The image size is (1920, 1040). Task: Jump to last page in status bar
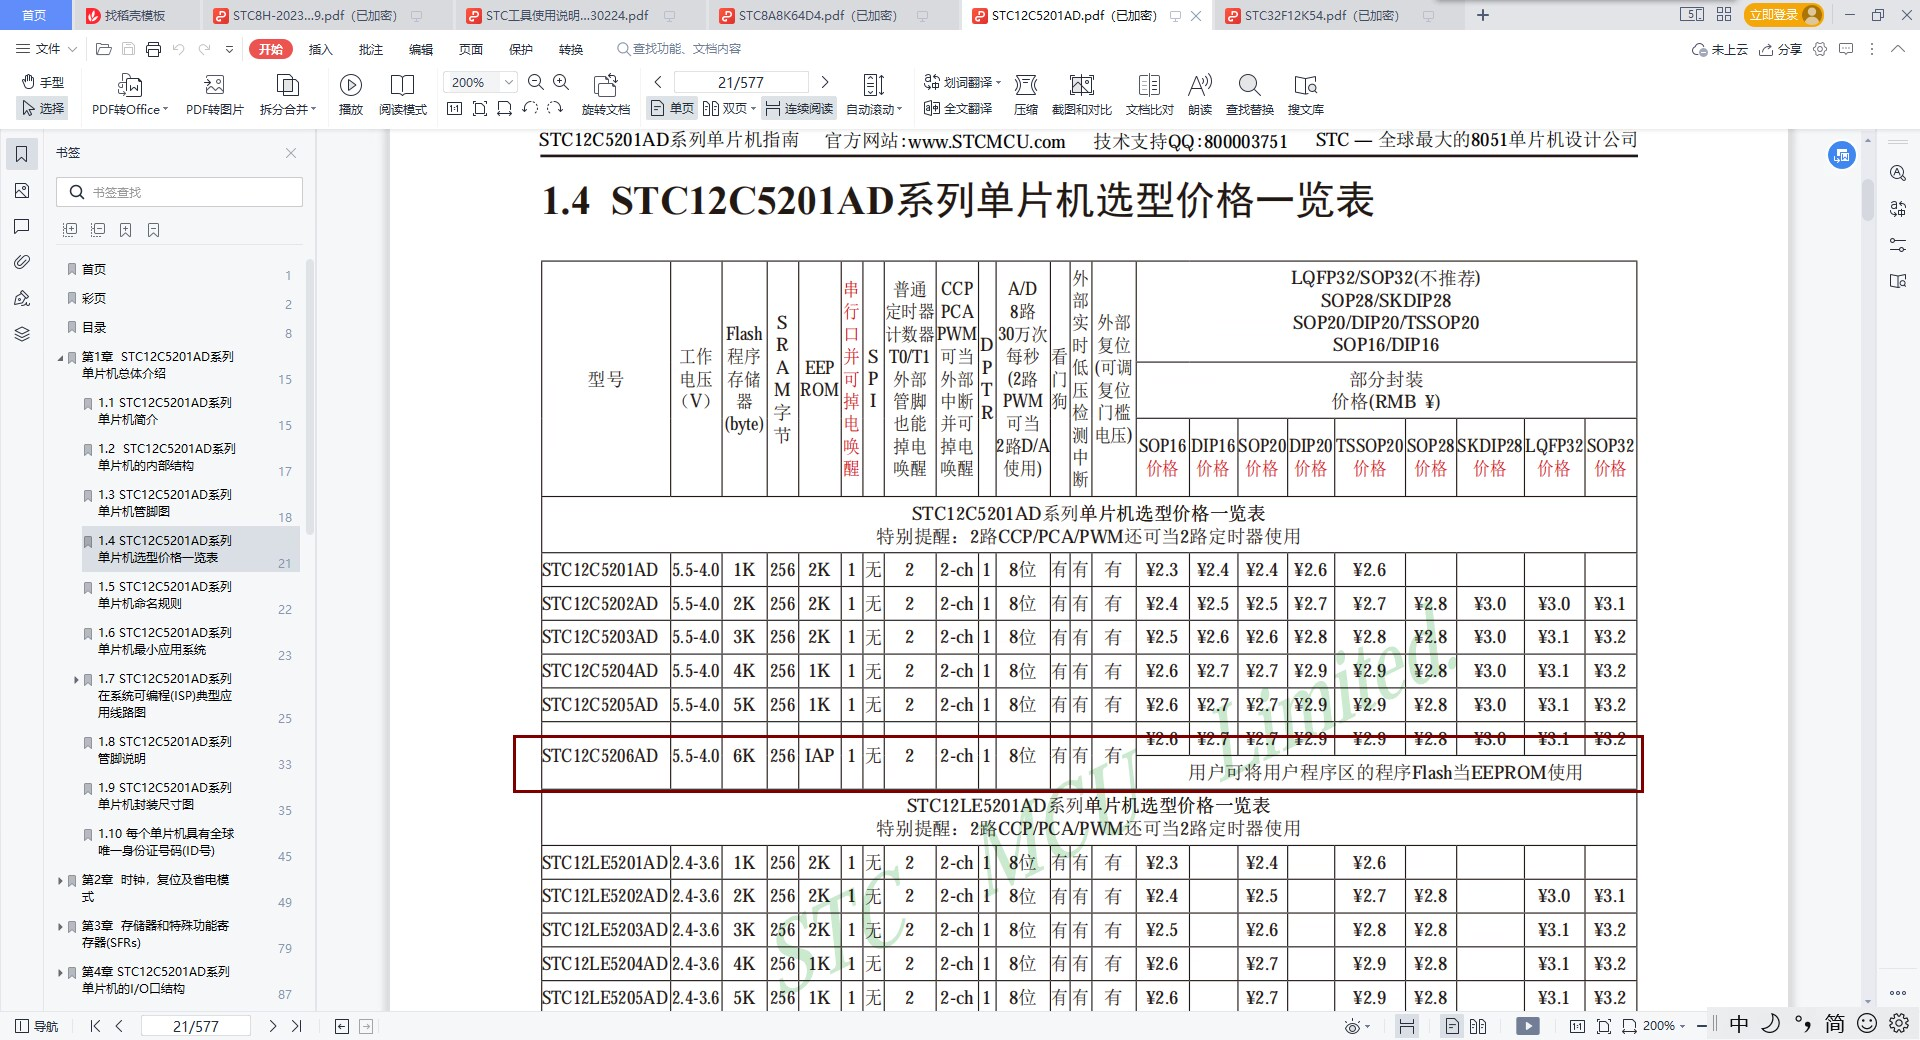click(x=297, y=1026)
